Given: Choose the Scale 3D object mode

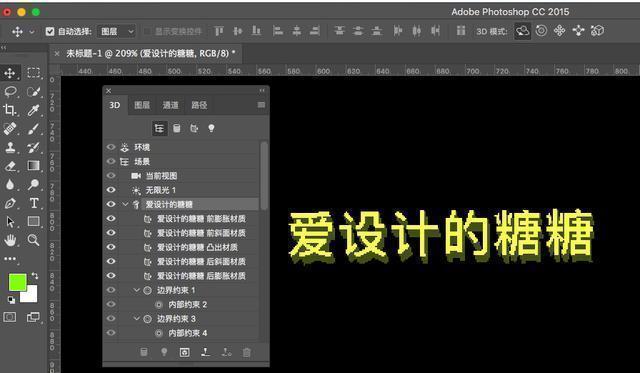Looking at the screenshot, I should 597,31.
